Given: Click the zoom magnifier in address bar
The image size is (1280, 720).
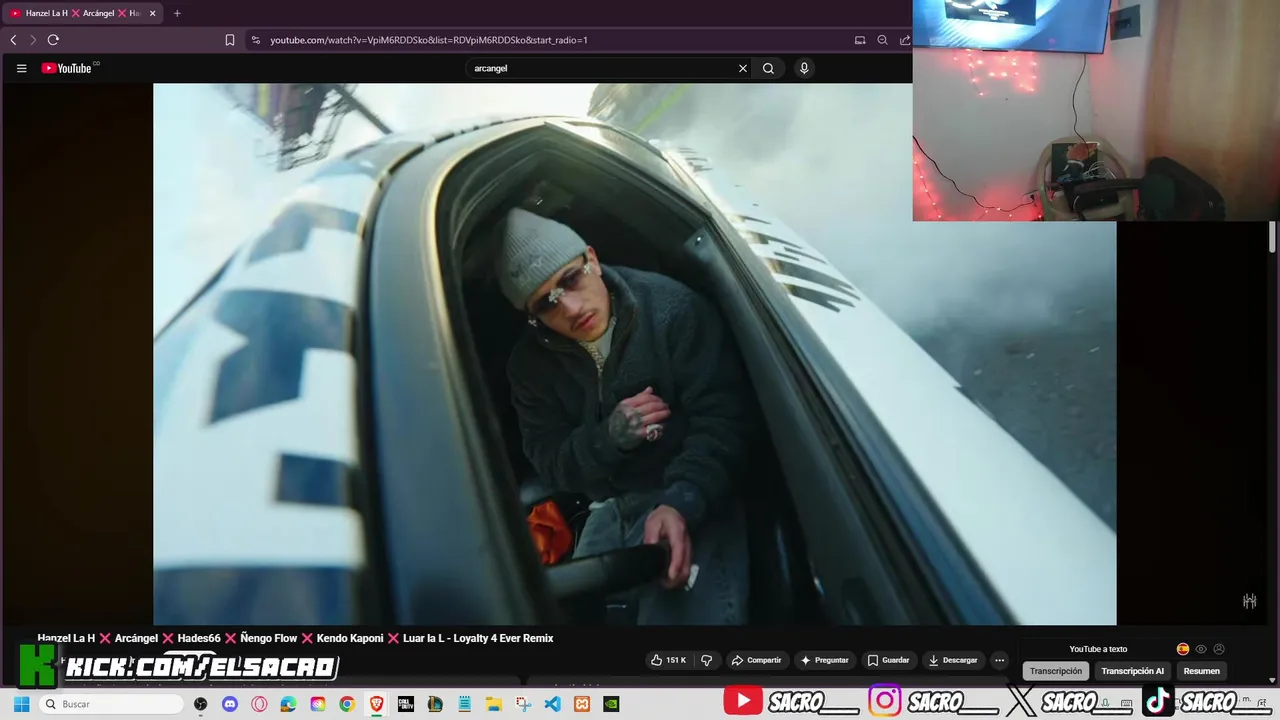Looking at the screenshot, I should [882, 40].
